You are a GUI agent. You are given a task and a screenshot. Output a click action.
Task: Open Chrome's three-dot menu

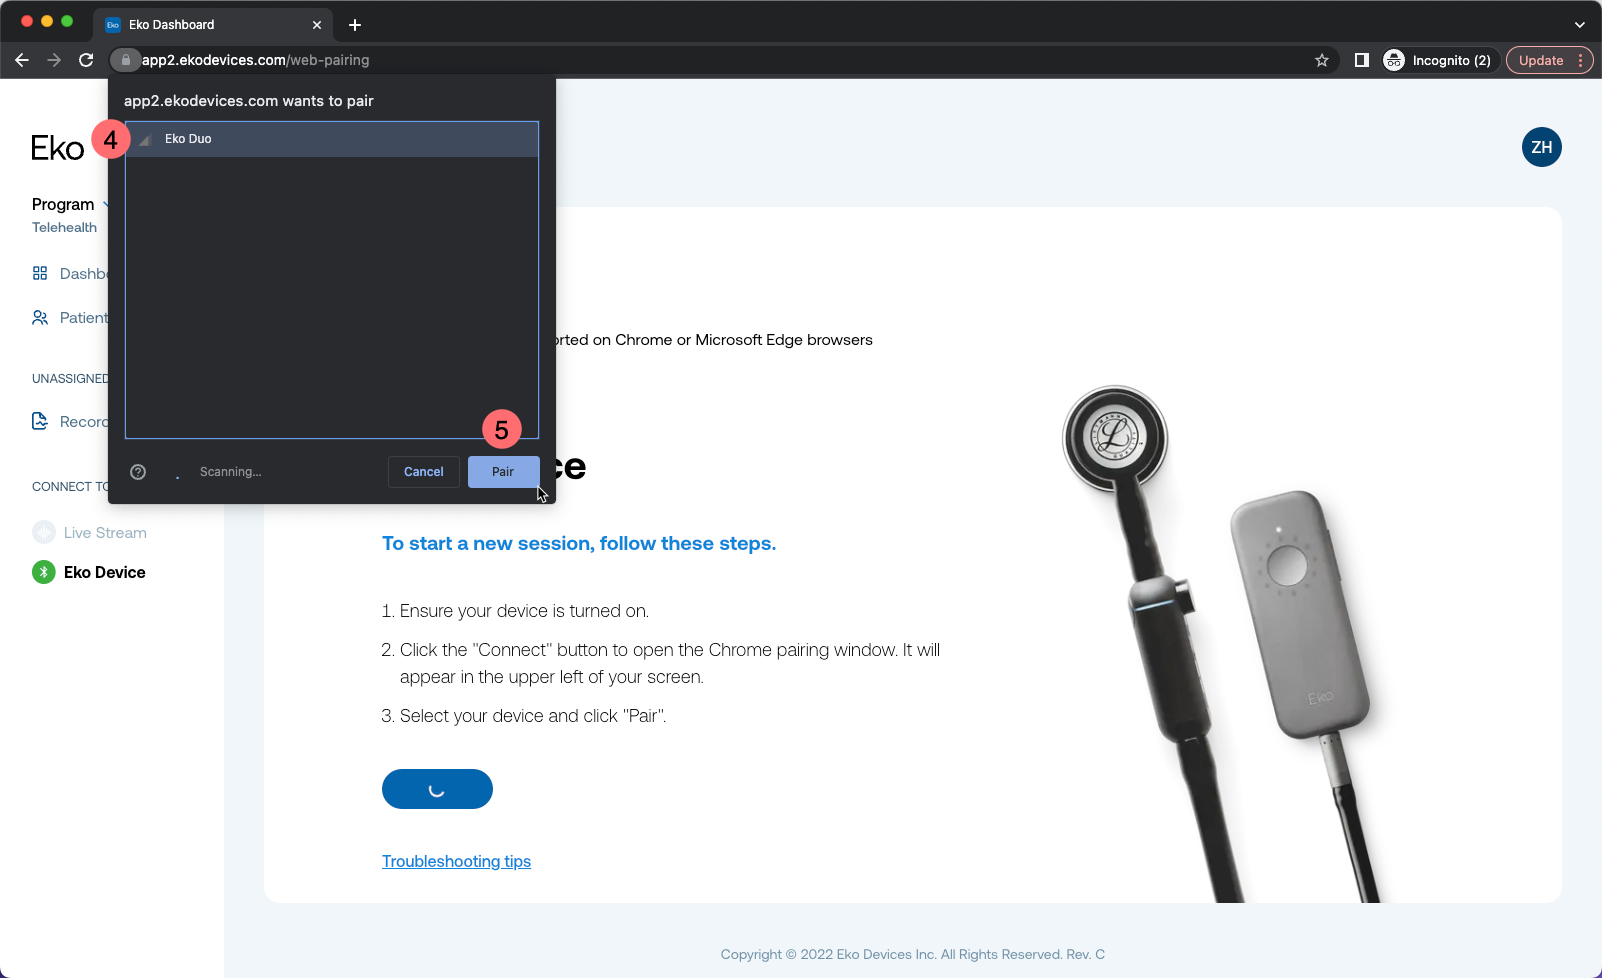(1583, 60)
